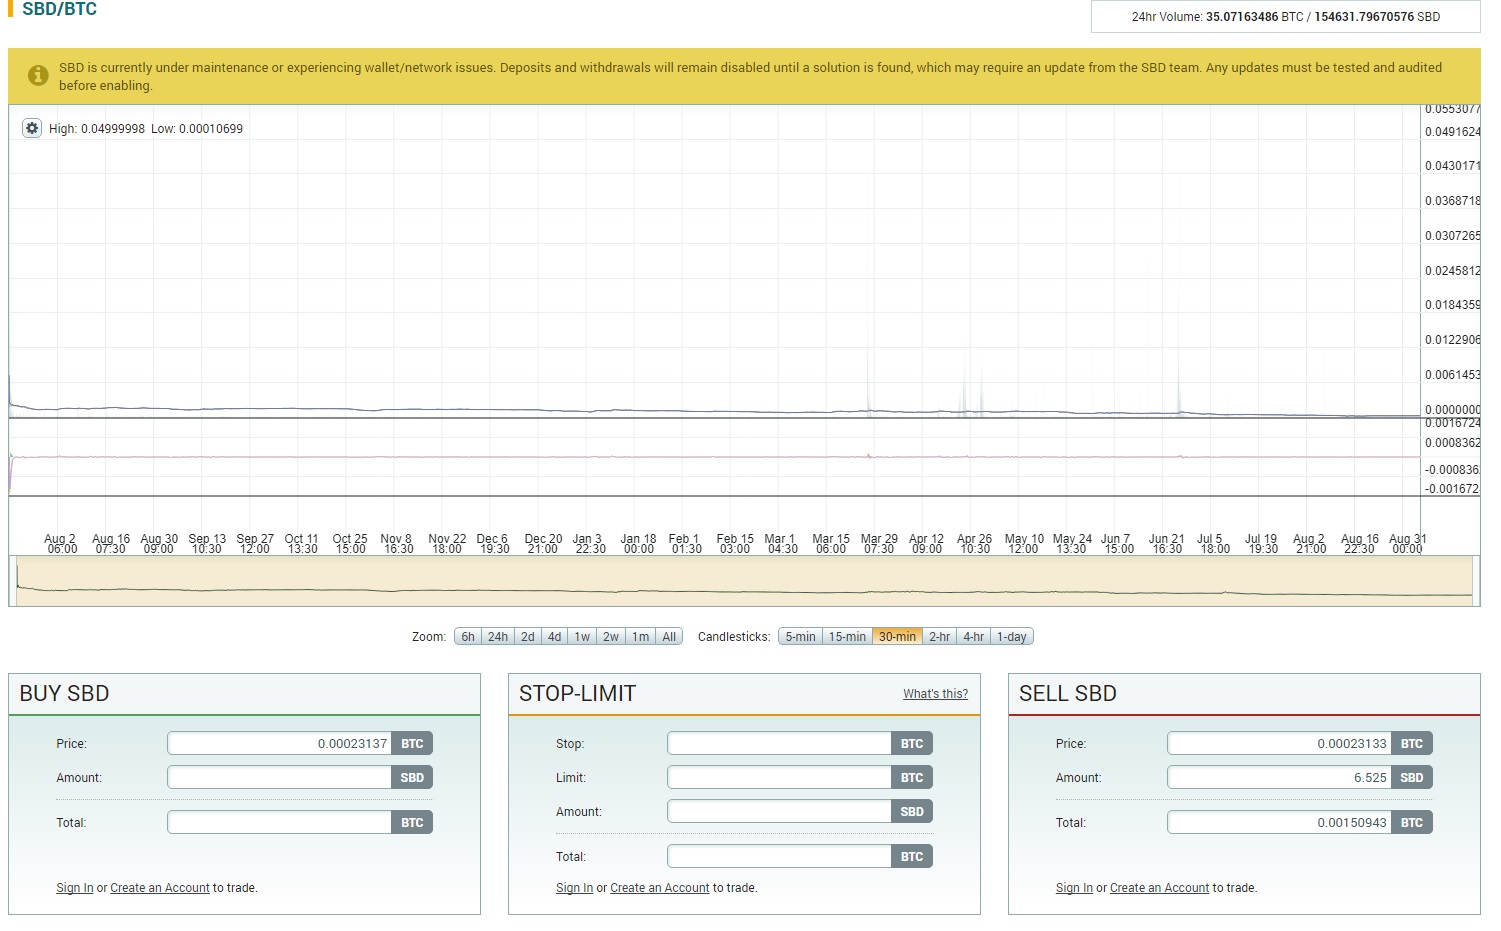Focus the Stop-Limit Total field

pyautogui.click(x=779, y=857)
